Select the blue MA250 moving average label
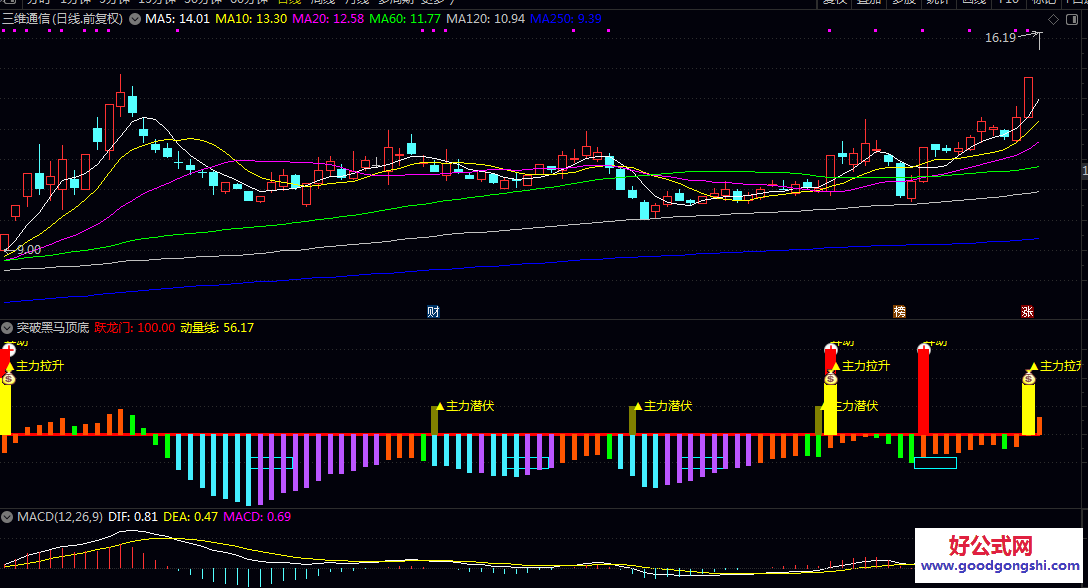 (565, 18)
